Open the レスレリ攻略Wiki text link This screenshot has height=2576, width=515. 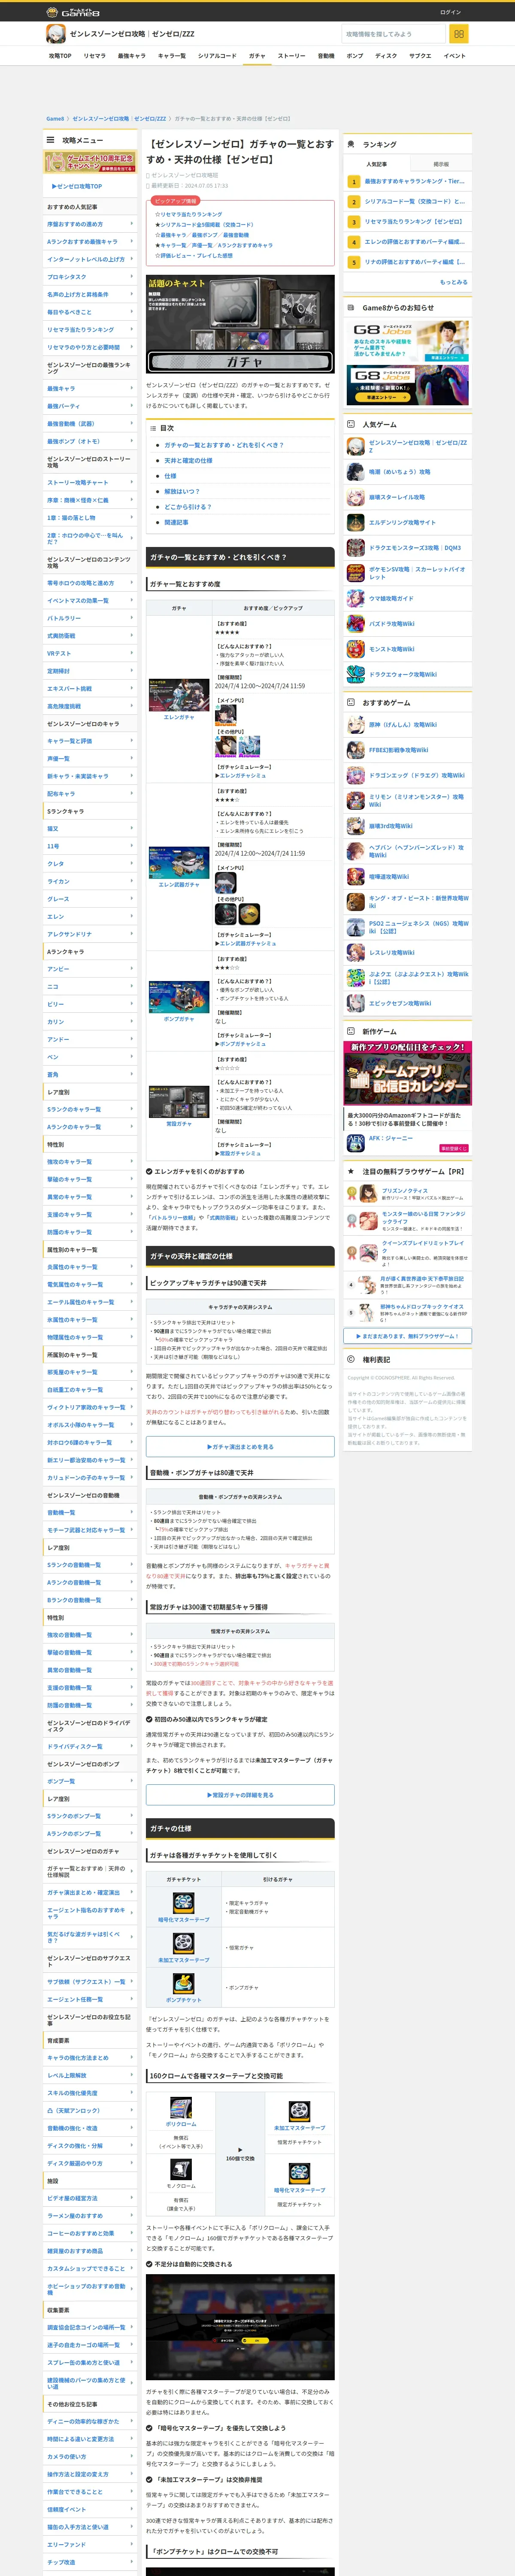coord(391,953)
